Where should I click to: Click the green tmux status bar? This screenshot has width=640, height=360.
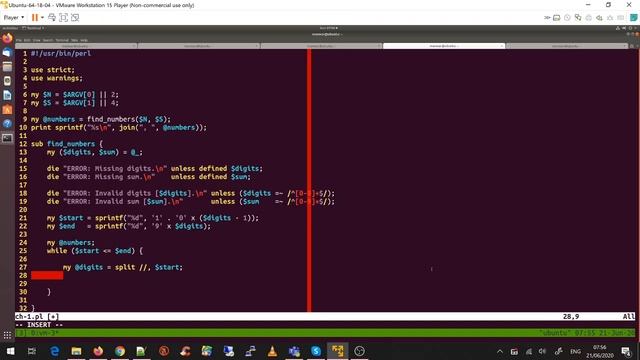(325, 333)
